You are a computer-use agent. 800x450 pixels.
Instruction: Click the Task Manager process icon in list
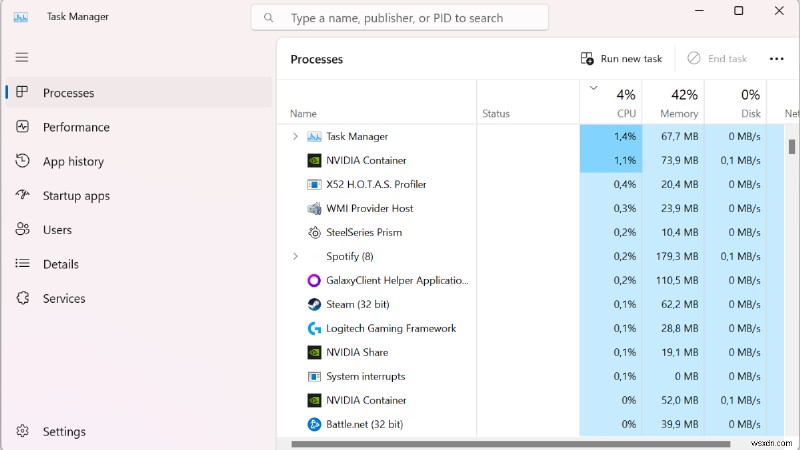click(x=314, y=136)
